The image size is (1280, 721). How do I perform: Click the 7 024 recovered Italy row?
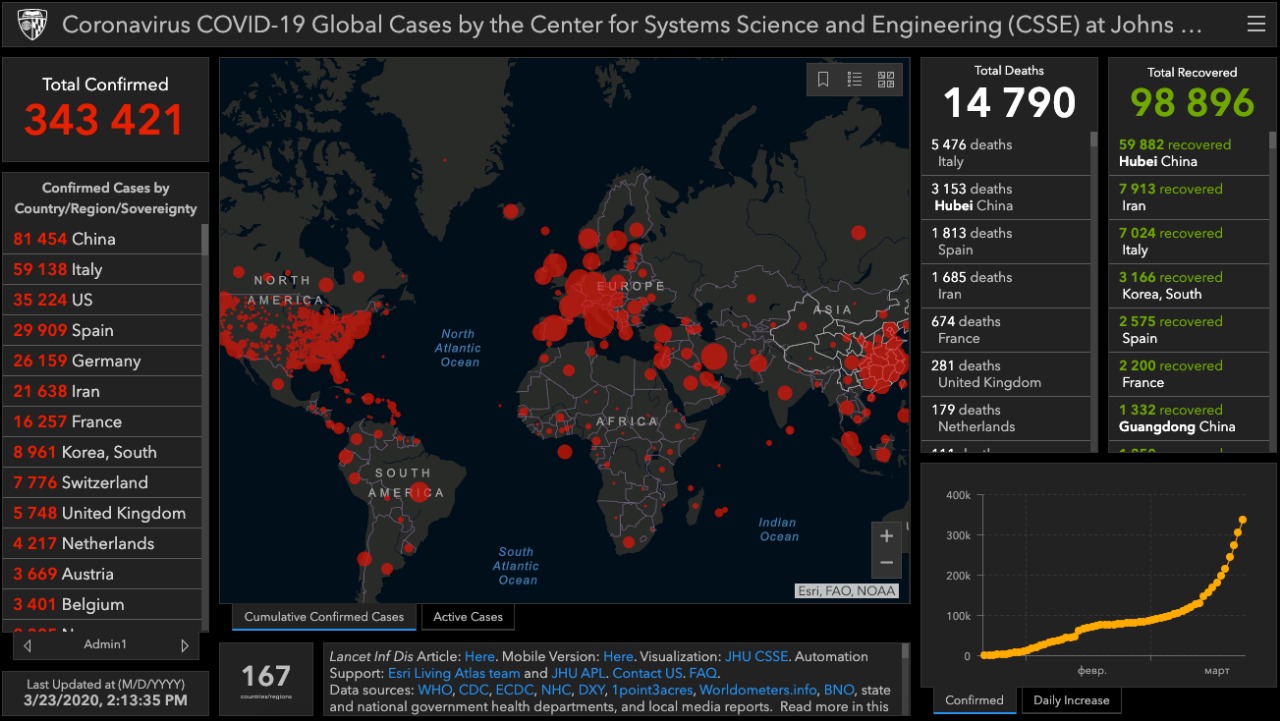[x=1189, y=241]
